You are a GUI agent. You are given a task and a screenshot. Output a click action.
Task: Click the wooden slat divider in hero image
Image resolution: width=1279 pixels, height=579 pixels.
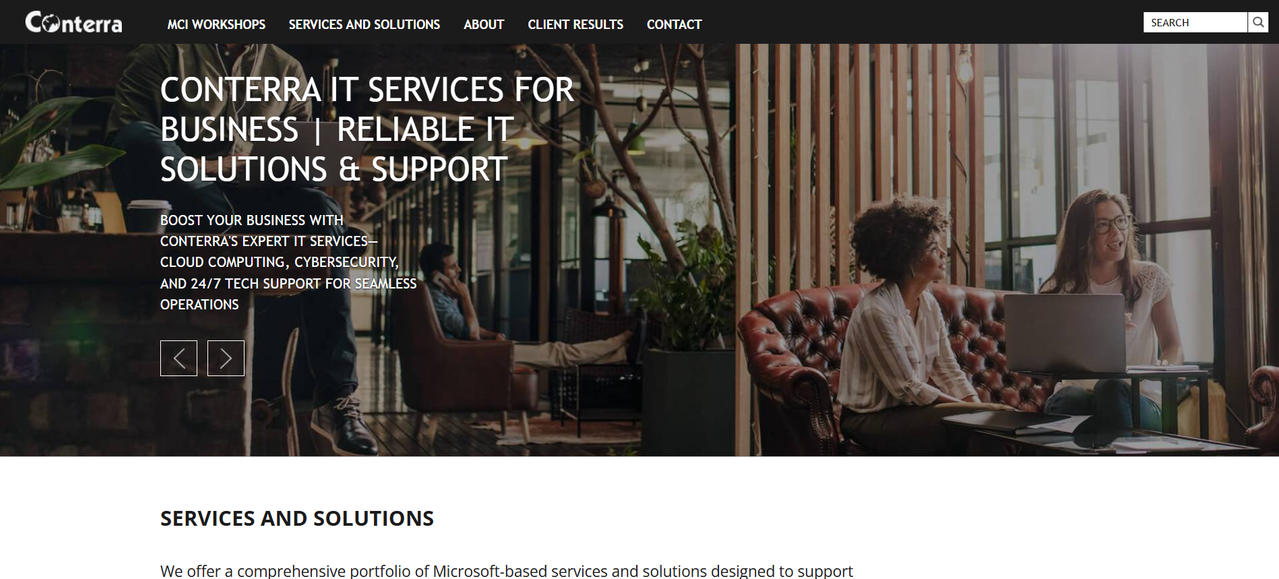coord(860,170)
